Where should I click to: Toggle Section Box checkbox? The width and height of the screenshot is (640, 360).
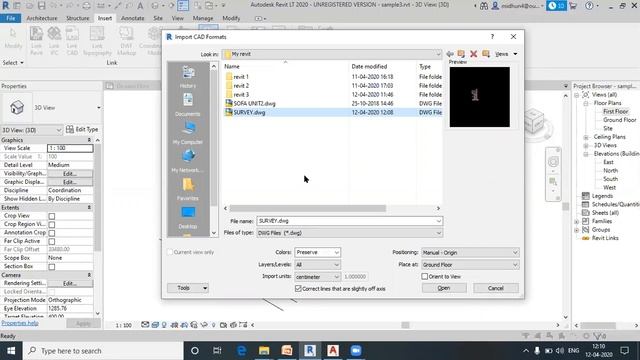(x=52, y=267)
